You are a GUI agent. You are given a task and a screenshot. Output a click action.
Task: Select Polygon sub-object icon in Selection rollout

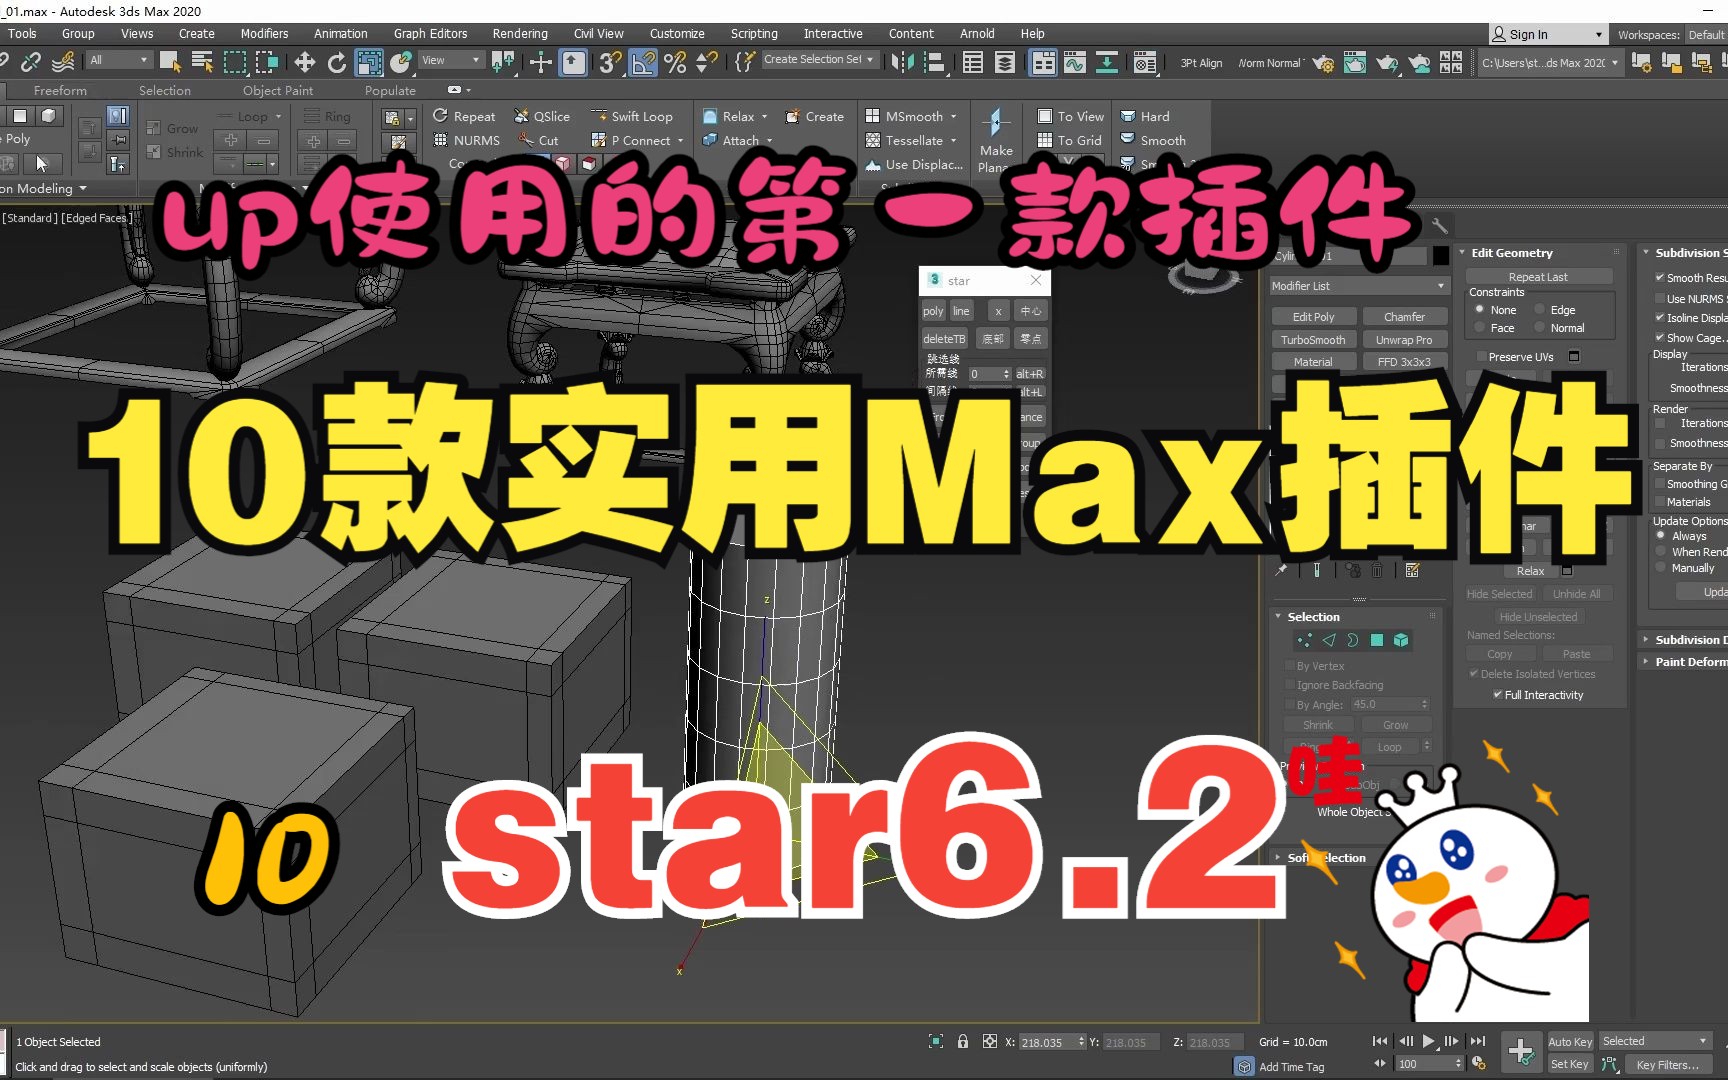click(1377, 640)
